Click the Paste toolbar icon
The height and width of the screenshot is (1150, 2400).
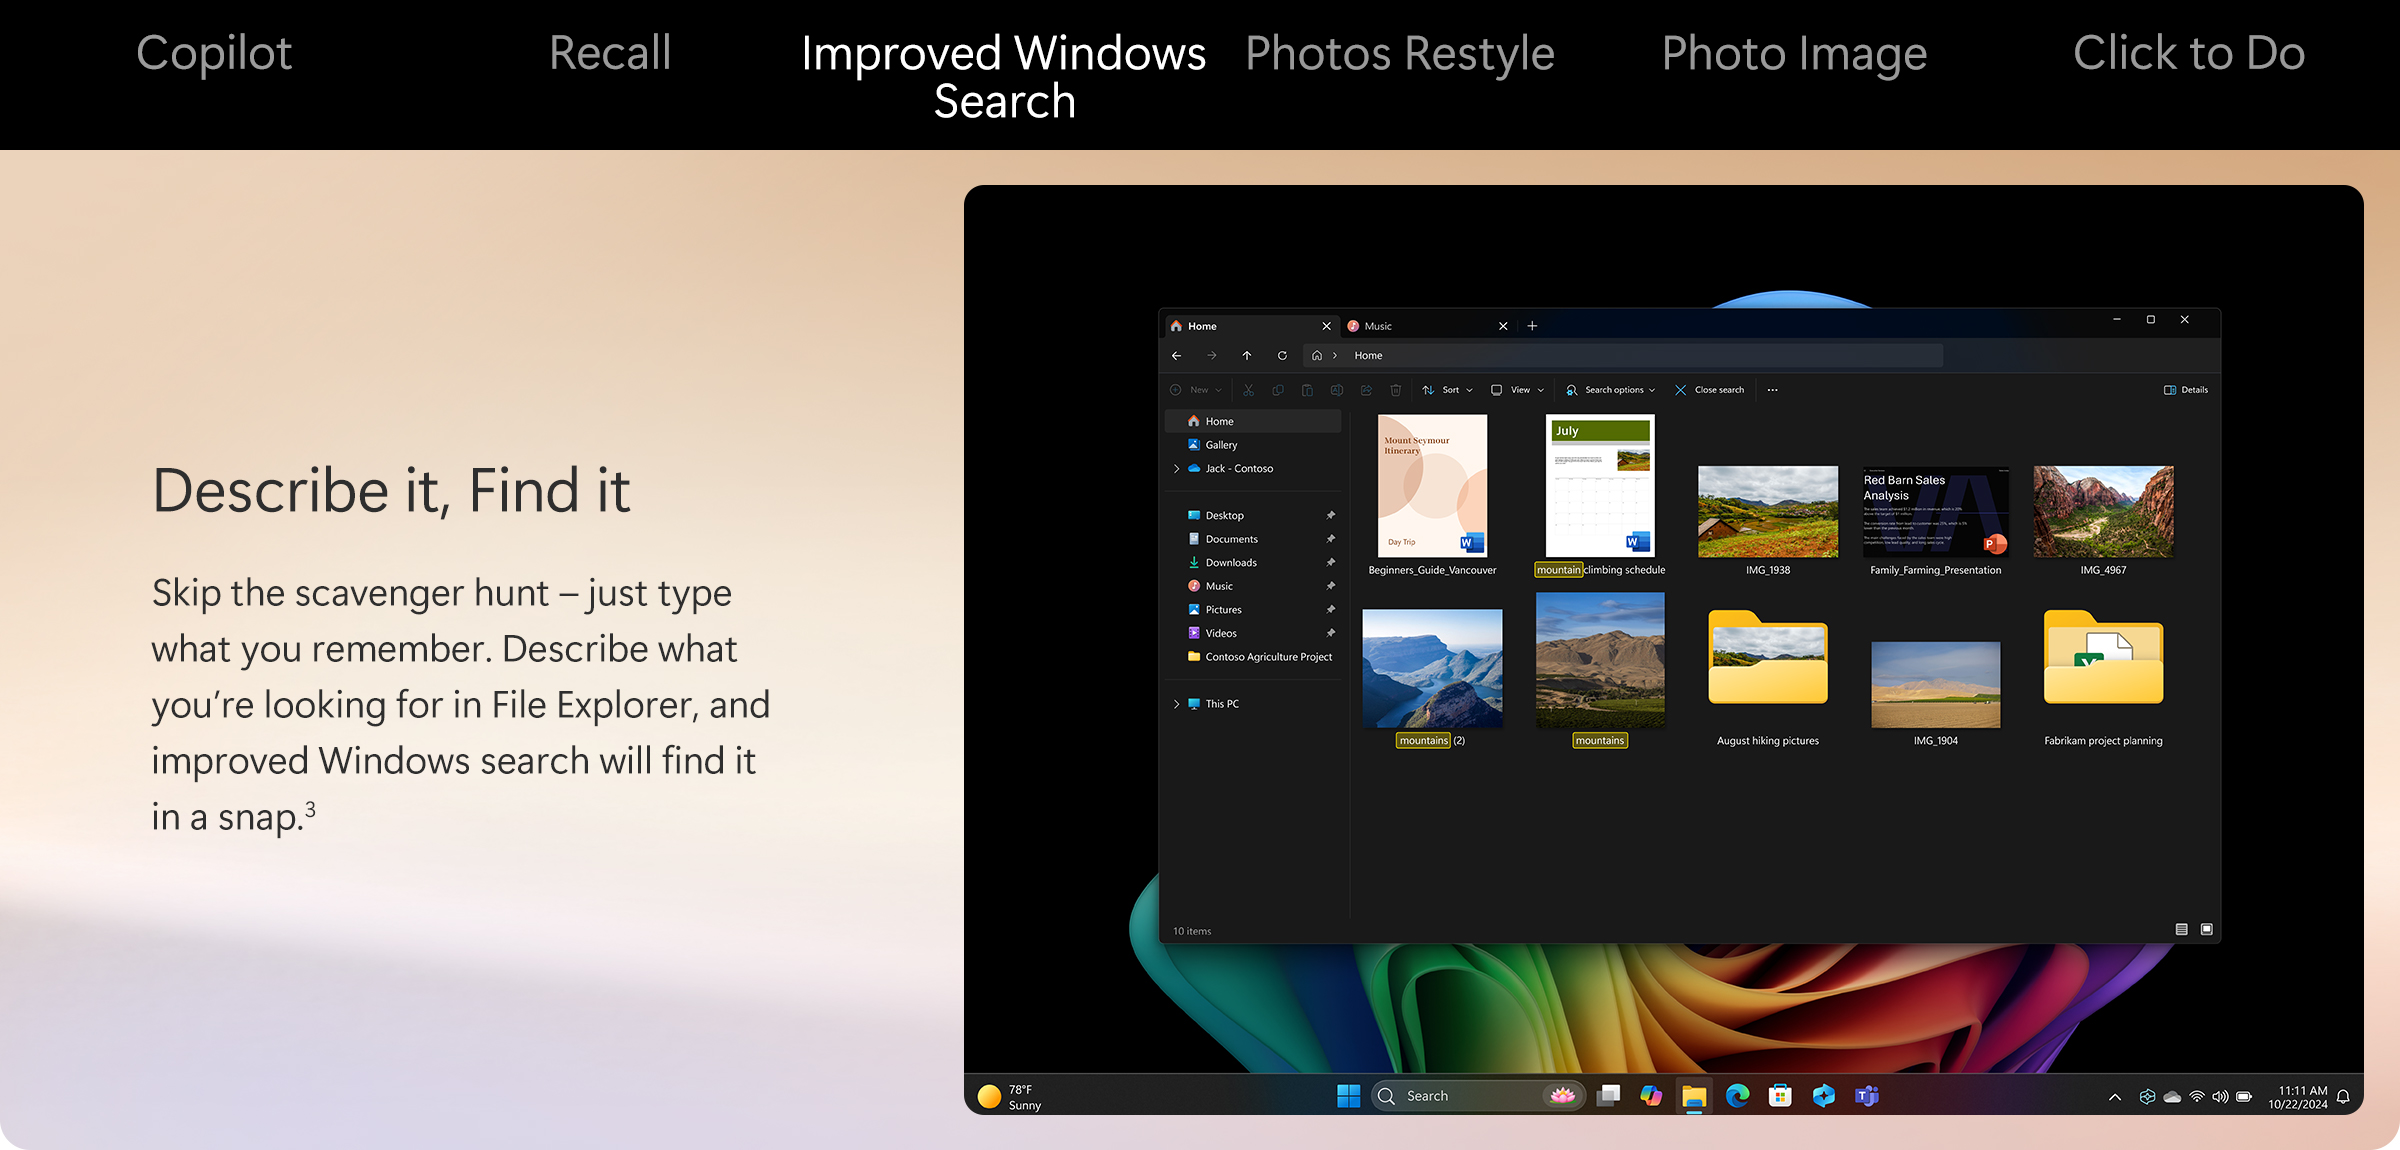coord(1307,390)
